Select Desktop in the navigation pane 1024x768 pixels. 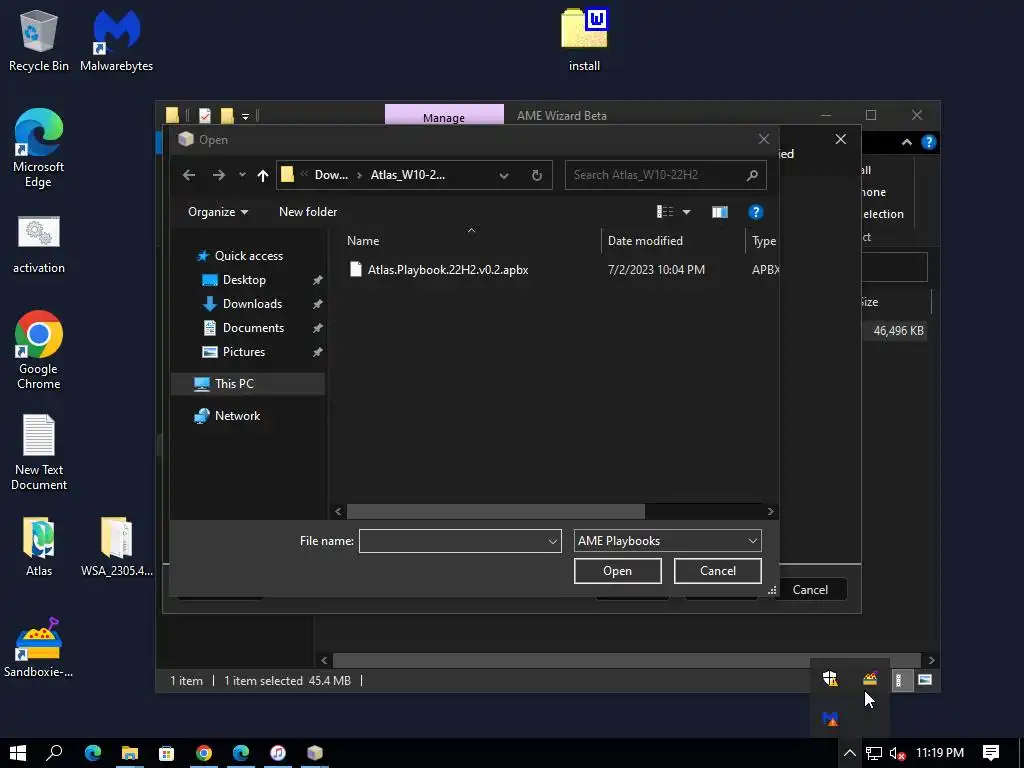point(244,280)
